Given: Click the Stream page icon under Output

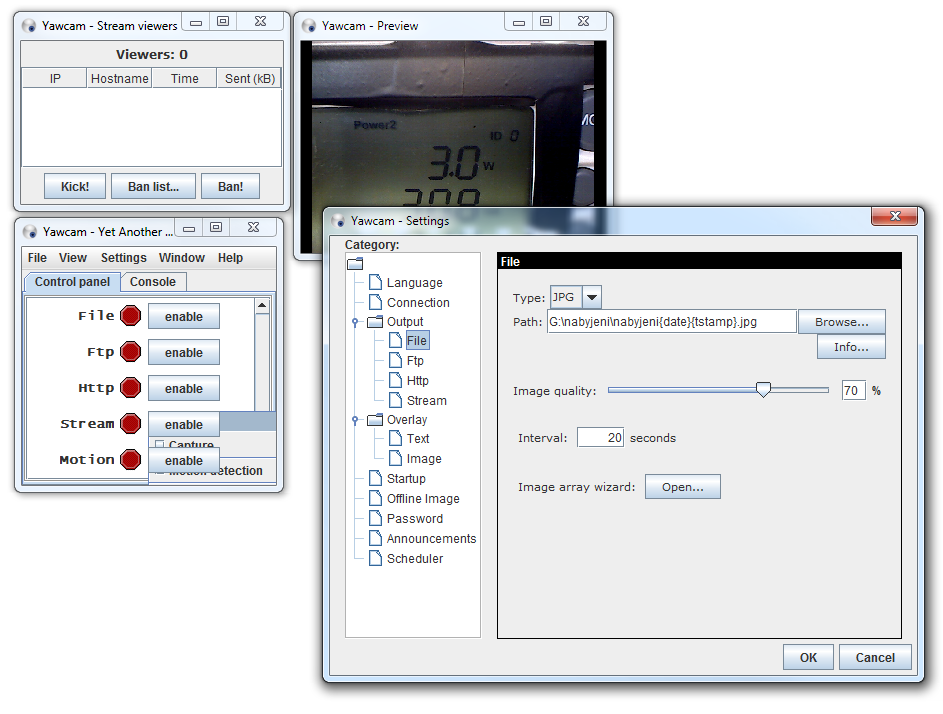Looking at the screenshot, I should point(395,400).
